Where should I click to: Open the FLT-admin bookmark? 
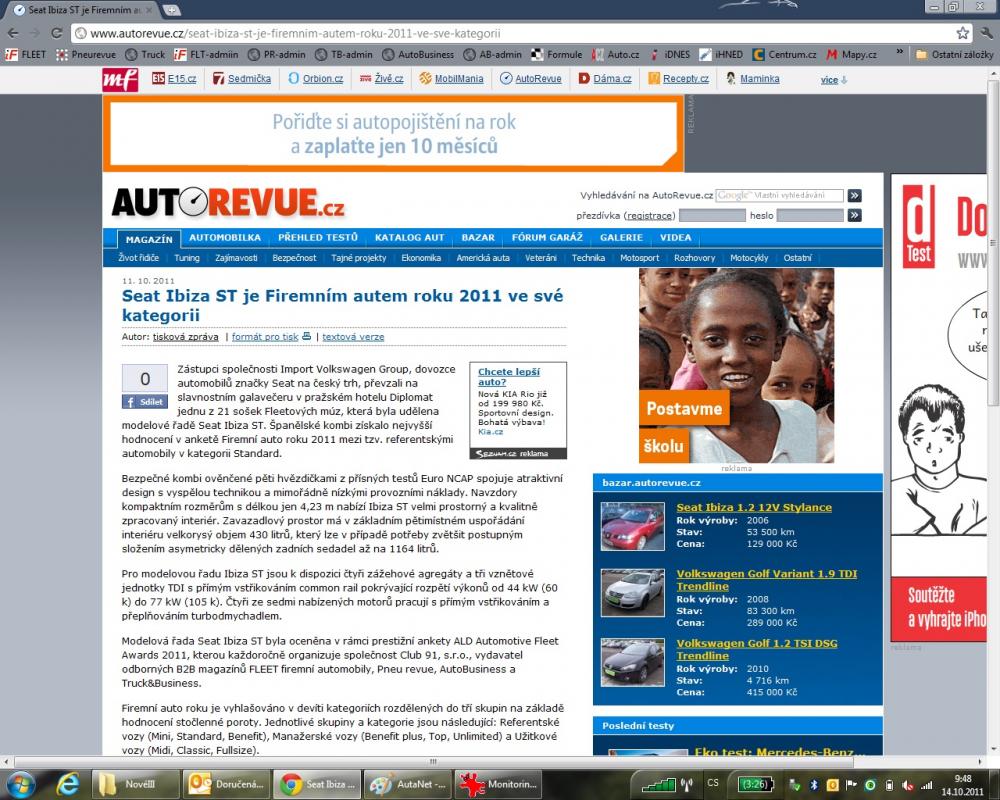206,55
